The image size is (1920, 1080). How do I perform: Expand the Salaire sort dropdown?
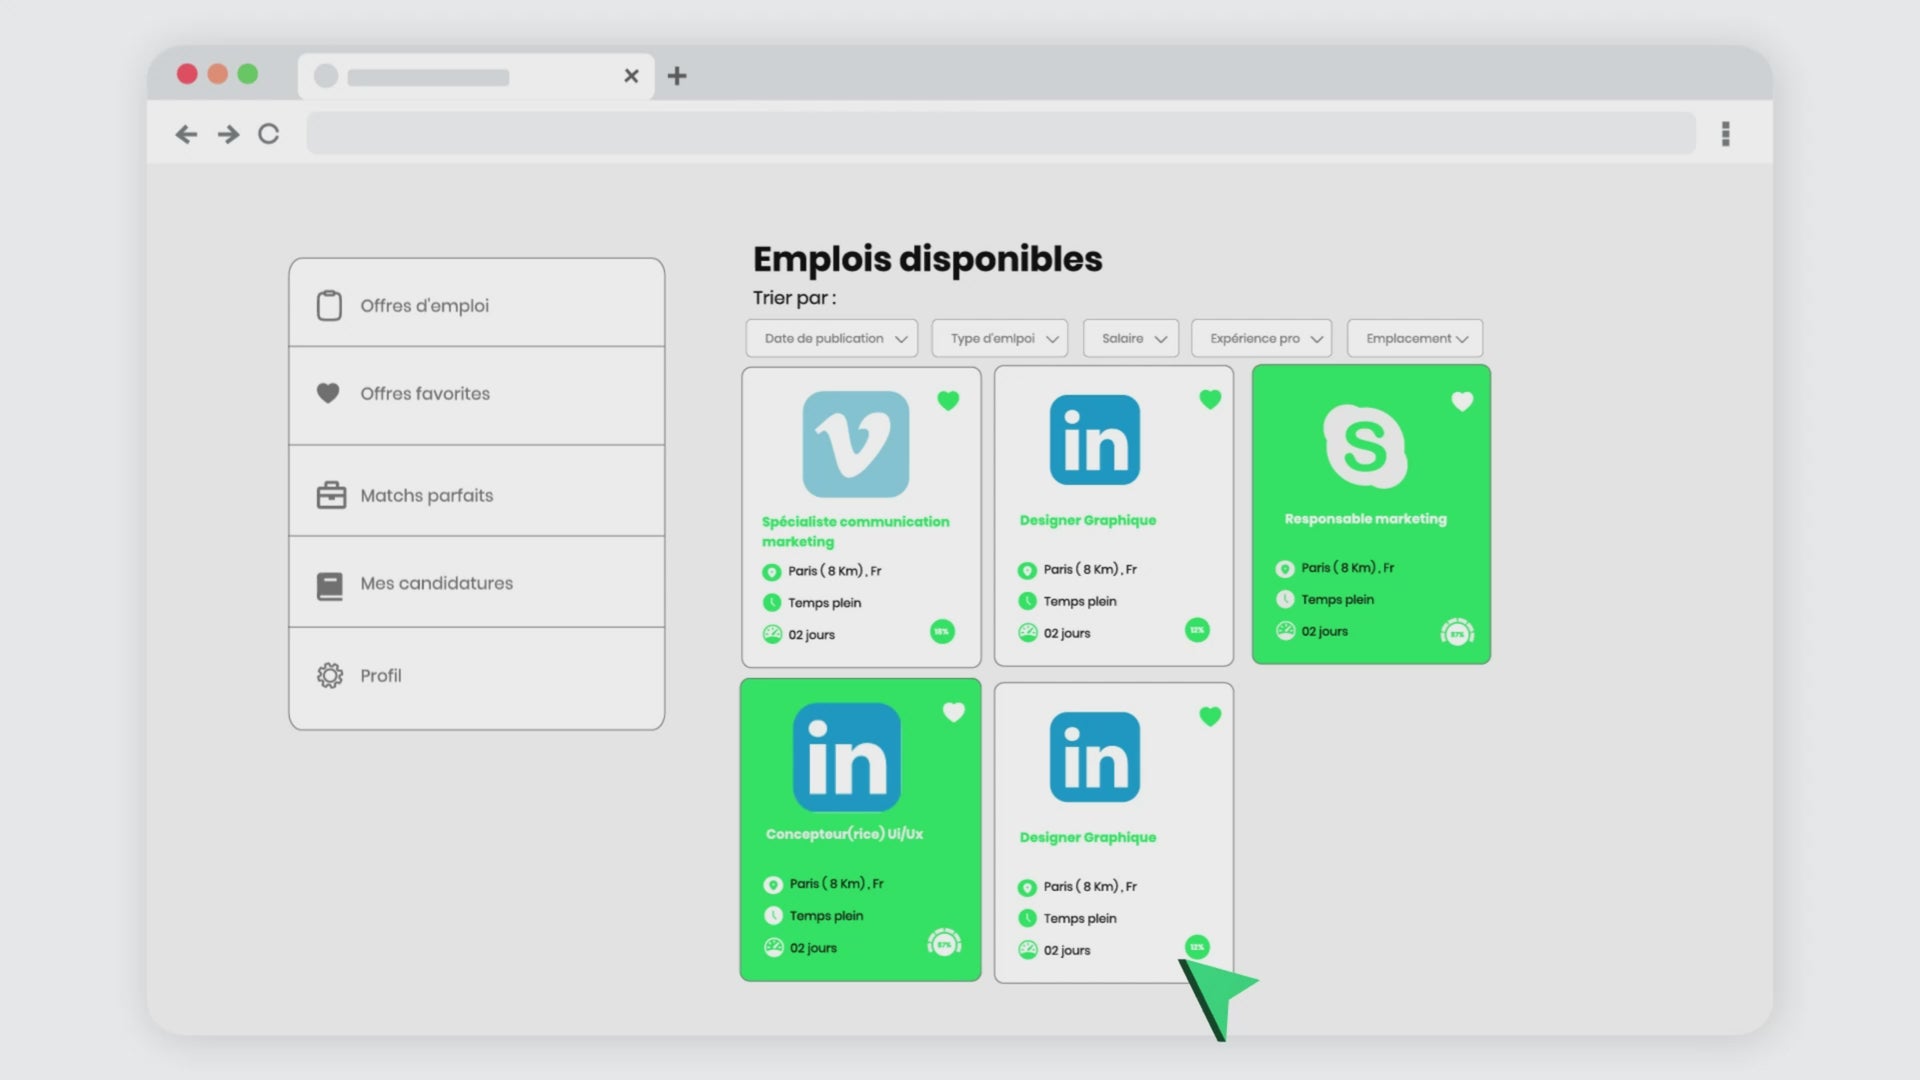pos(1131,339)
